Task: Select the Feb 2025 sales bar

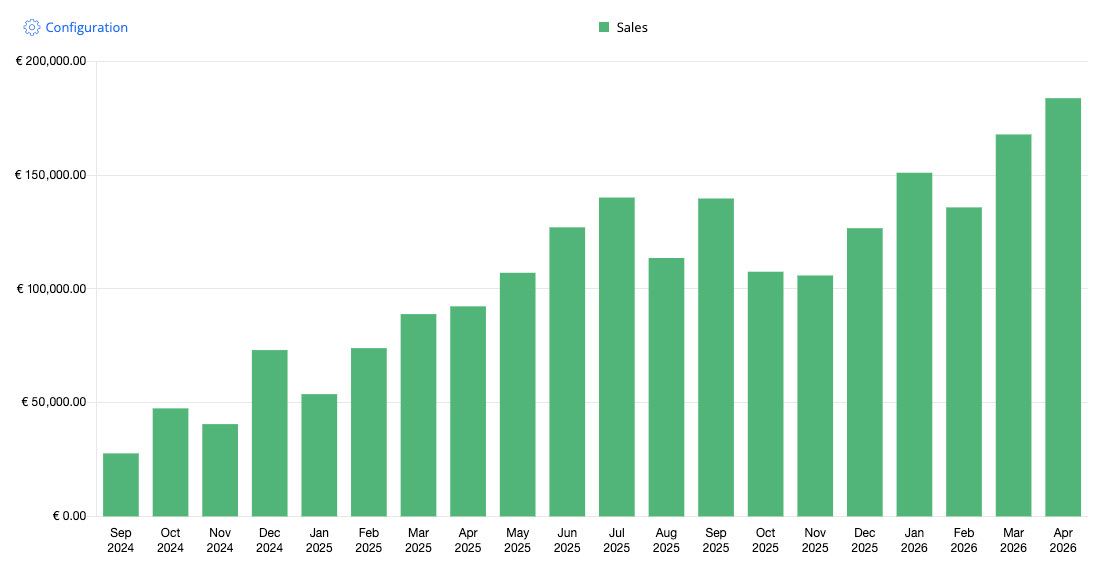Action: (x=369, y=432)
